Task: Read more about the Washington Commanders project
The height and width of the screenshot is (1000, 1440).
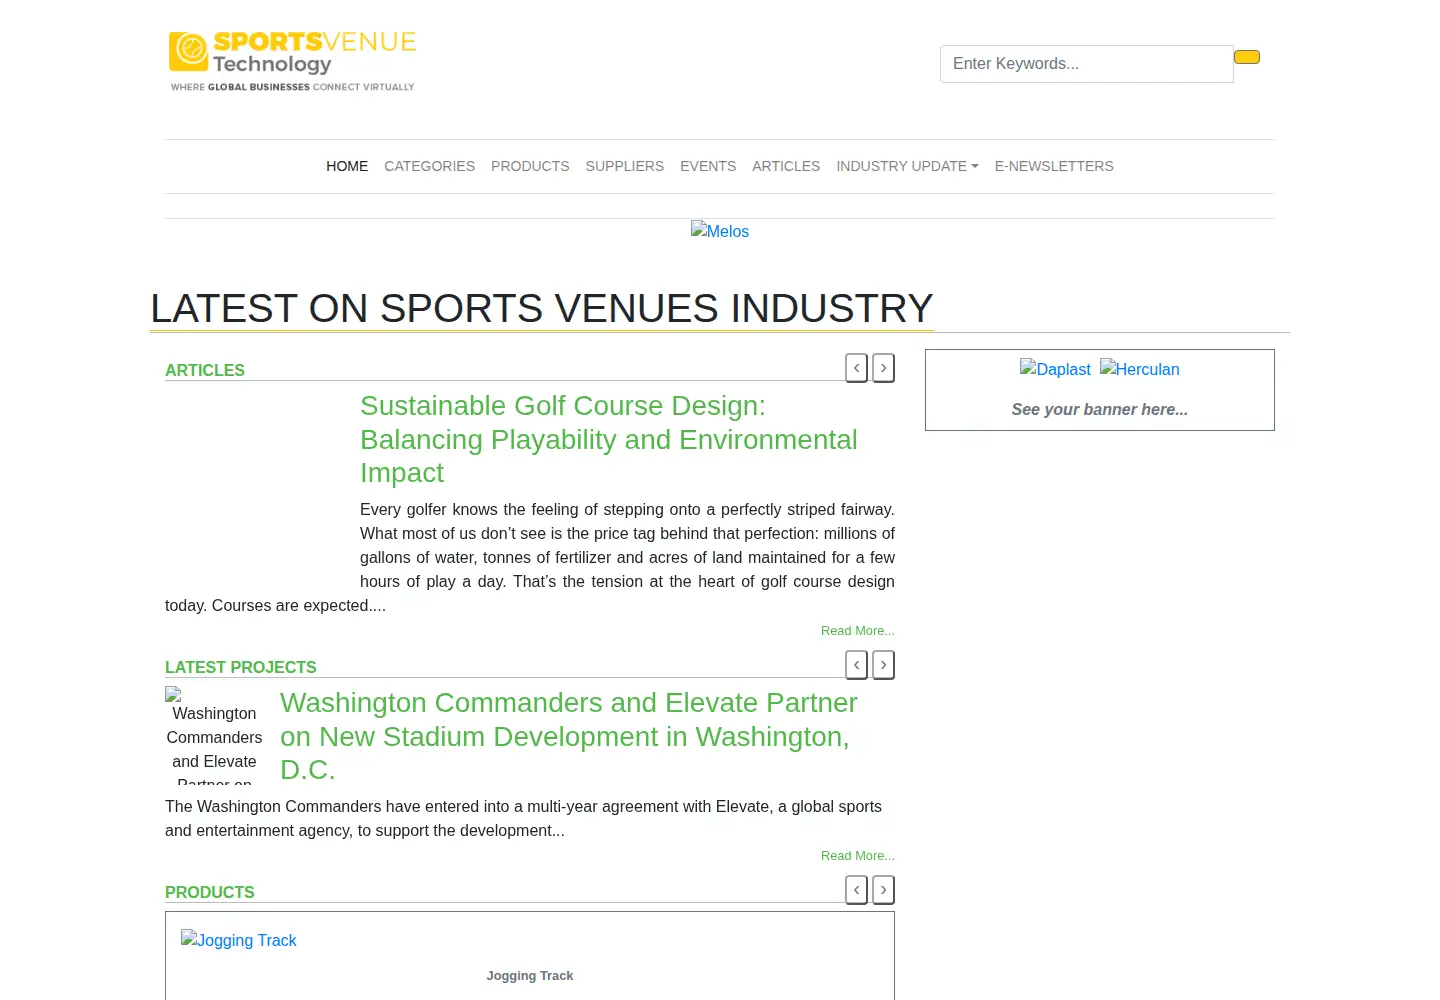Action: 858,856
